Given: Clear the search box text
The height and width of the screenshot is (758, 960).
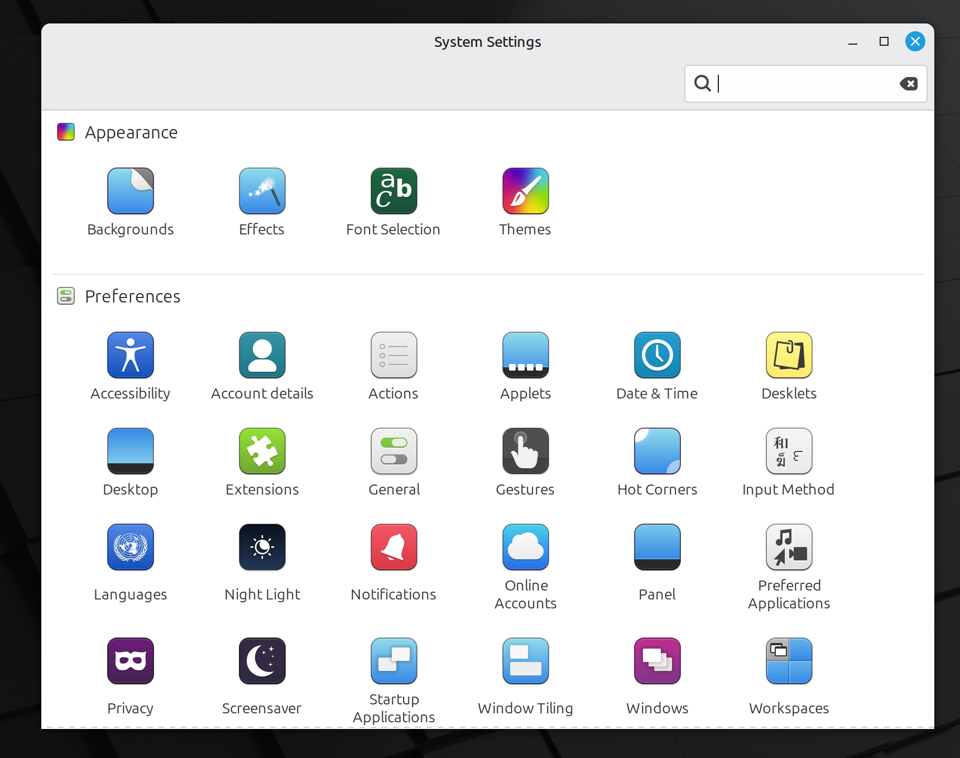Looking at the screenshot, I should 908,84.
